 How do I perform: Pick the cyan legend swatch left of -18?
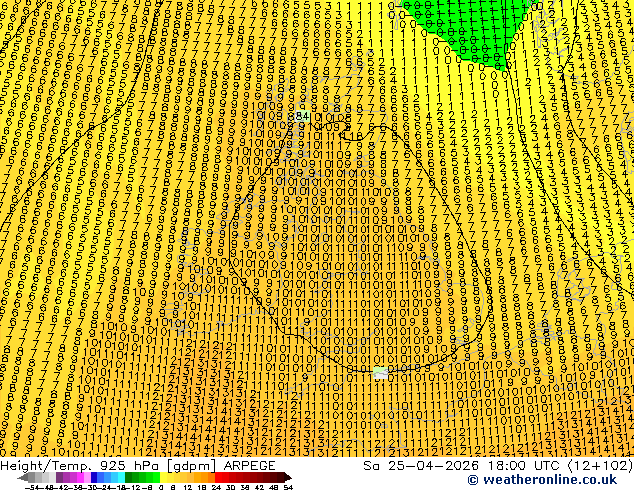[121, 477]
